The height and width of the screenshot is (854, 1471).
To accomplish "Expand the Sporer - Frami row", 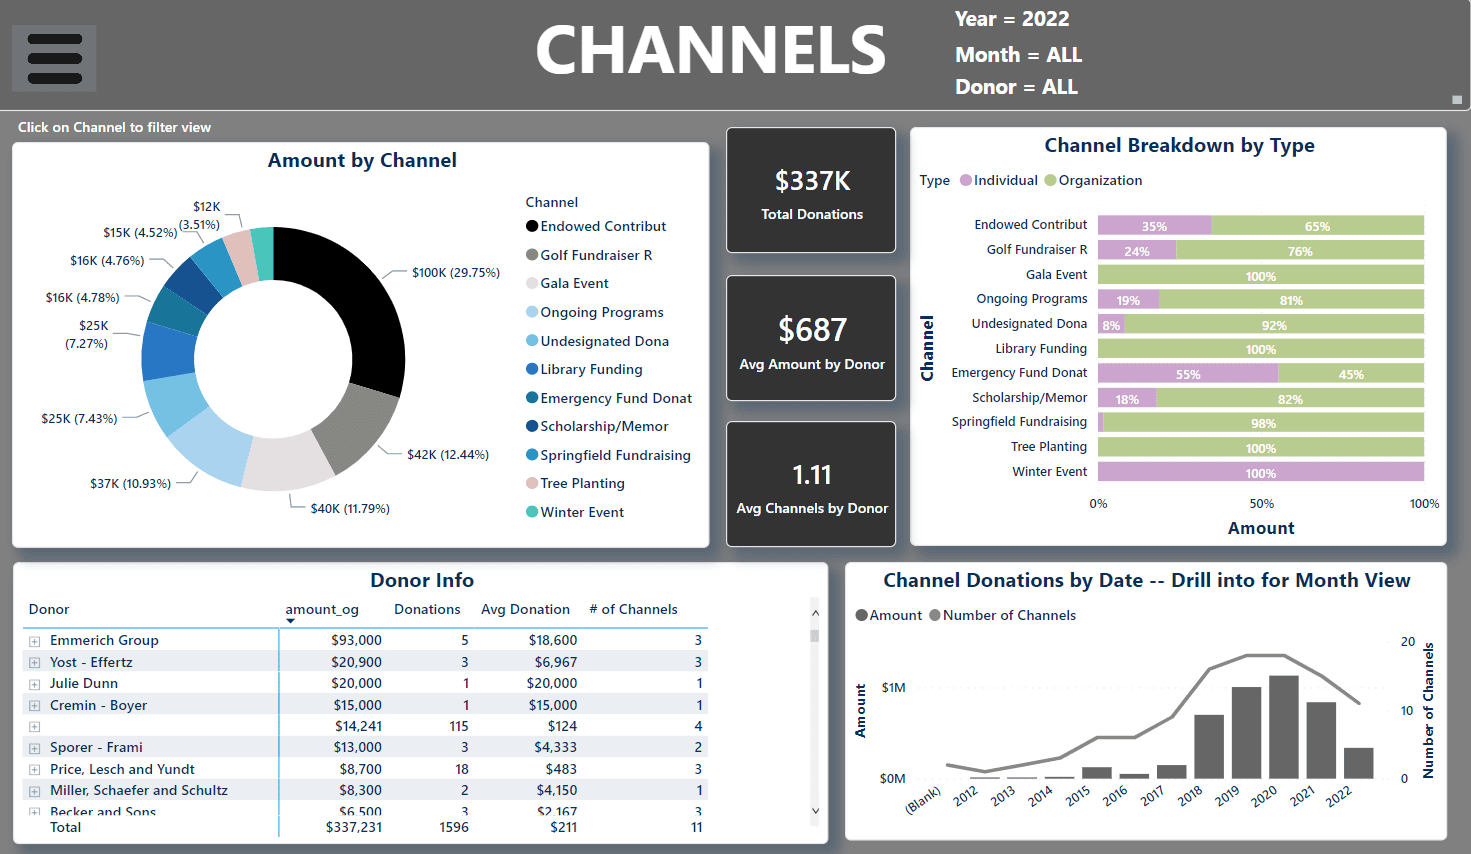I will coord(34,748).
